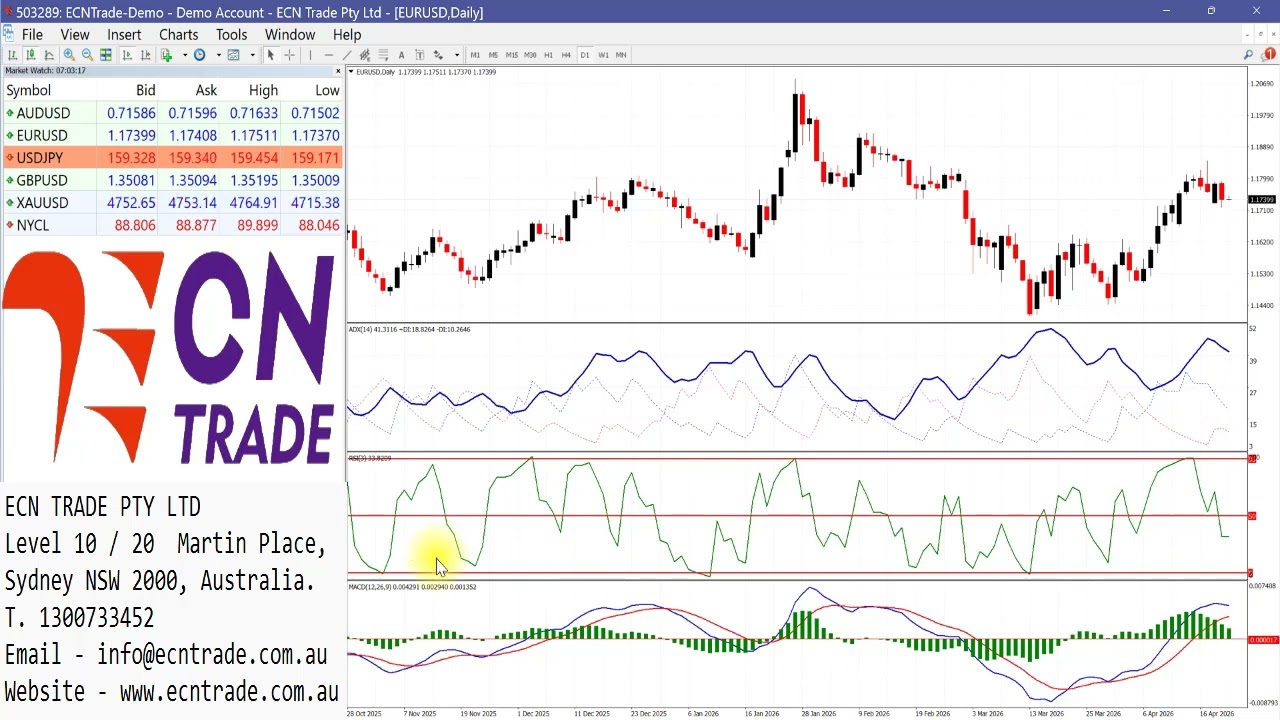Image resolution: width=1280 pixels, height=720 pixels.
Task: Select the text label tool
Action: [x=420, y=55]
